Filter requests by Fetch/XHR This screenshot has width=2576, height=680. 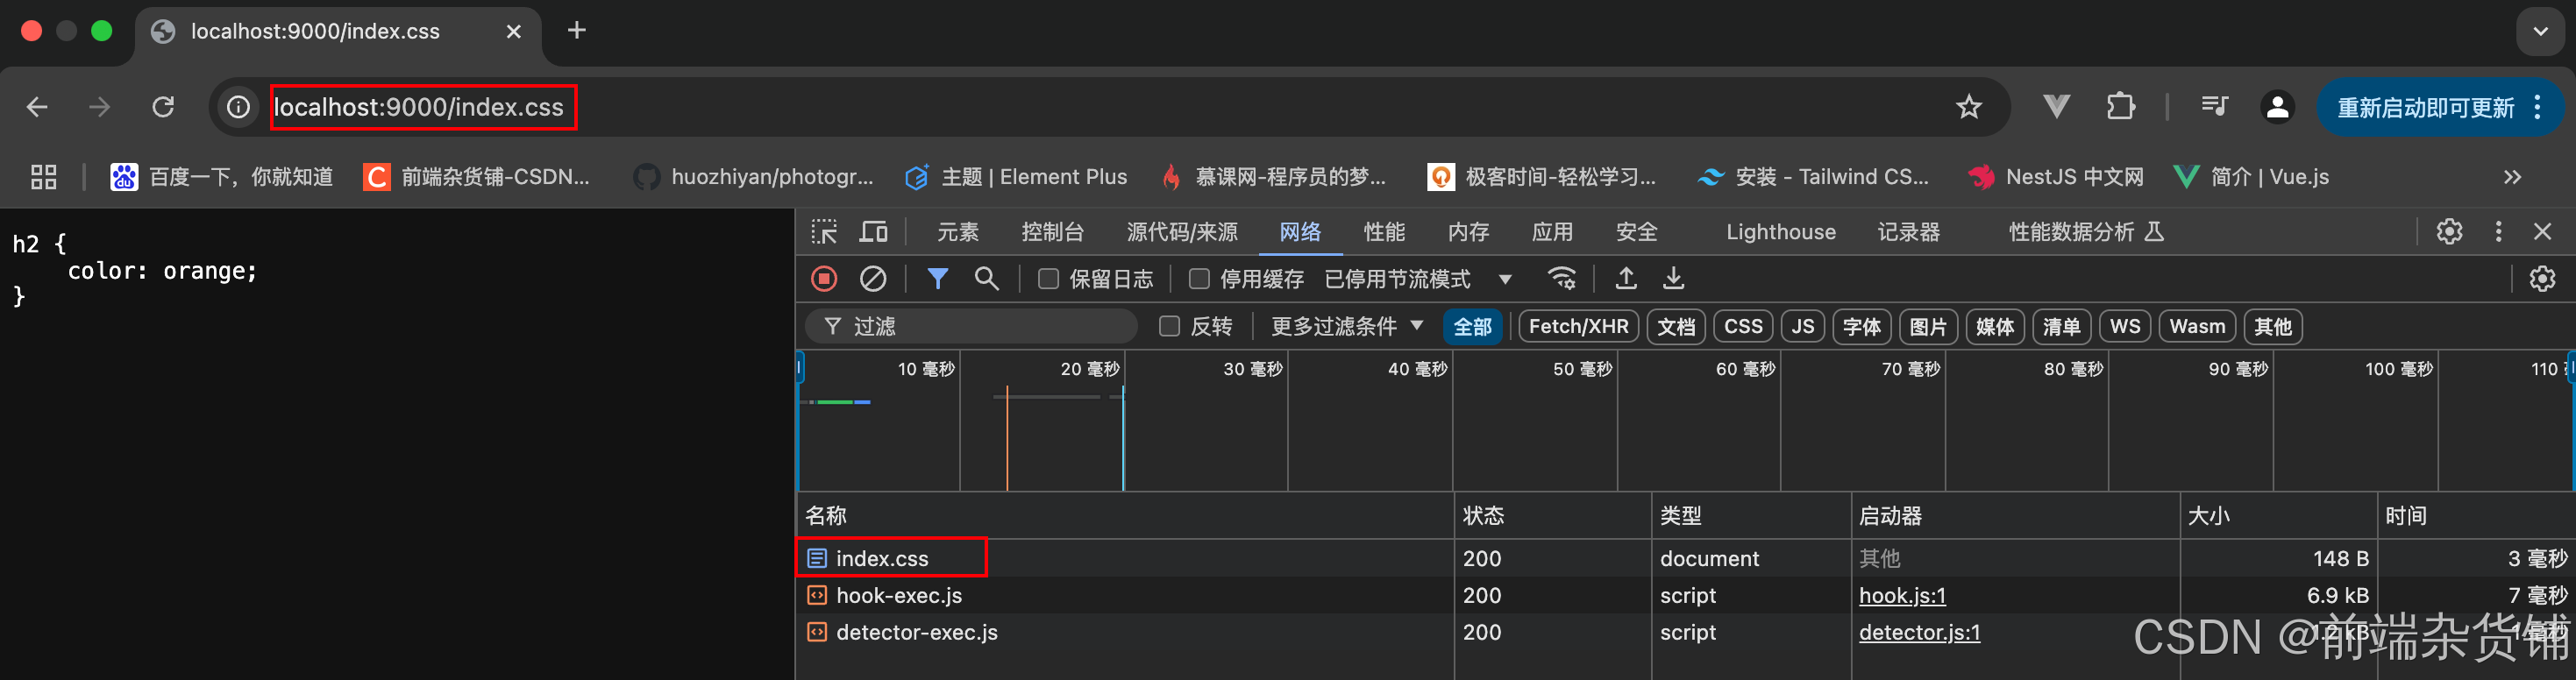point(1578,326)
